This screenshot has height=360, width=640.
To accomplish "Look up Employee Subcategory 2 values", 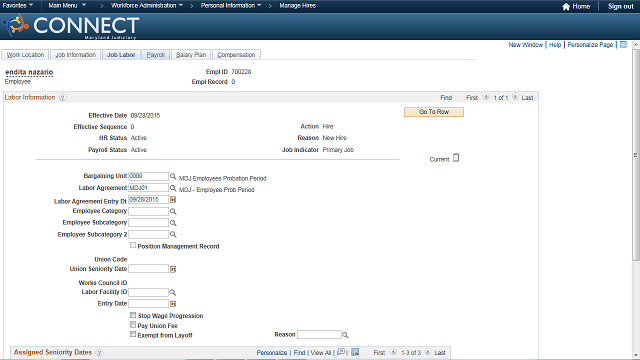I will coord(173,234).
